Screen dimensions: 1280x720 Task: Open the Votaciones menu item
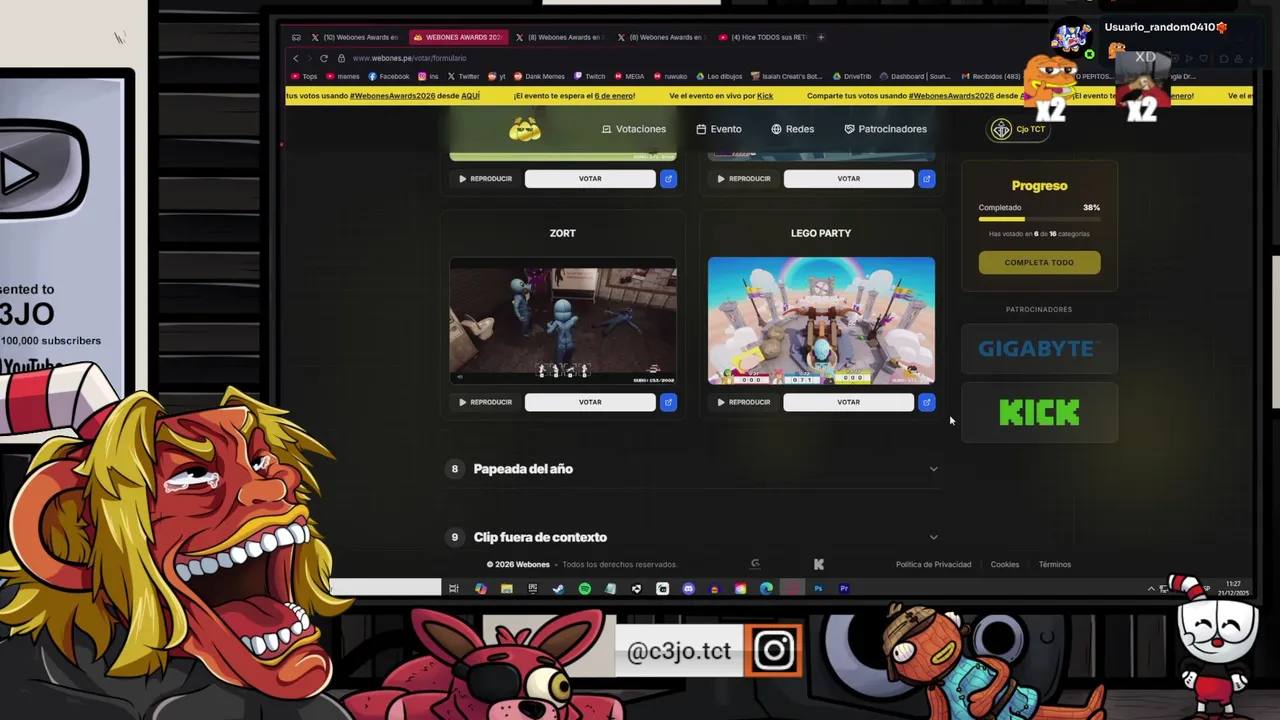(634, 129)
